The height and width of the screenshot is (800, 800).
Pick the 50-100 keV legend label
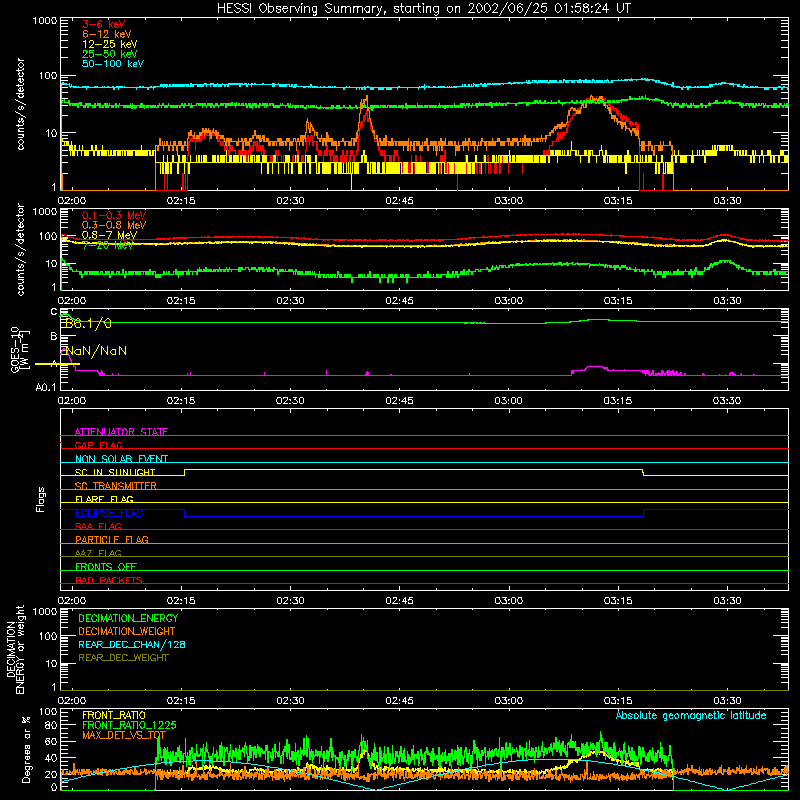[x=113, y=64]
